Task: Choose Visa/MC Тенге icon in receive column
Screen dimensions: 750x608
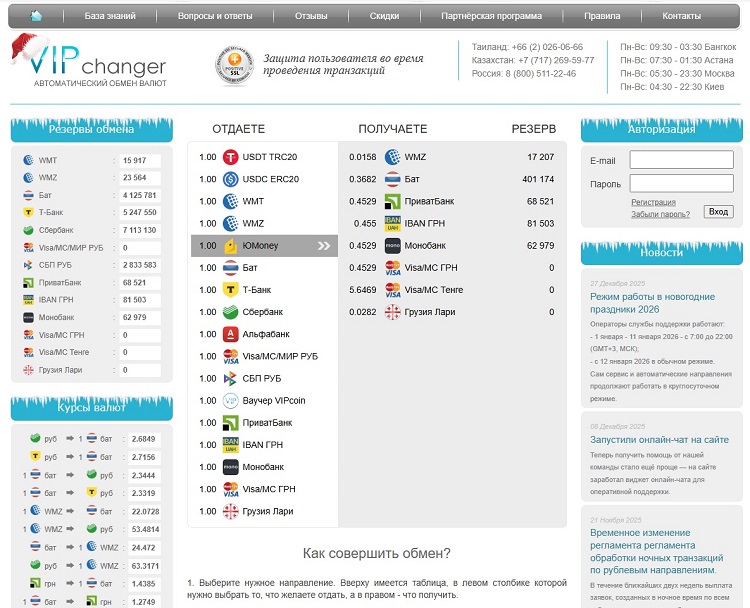Action: (393, 290)
